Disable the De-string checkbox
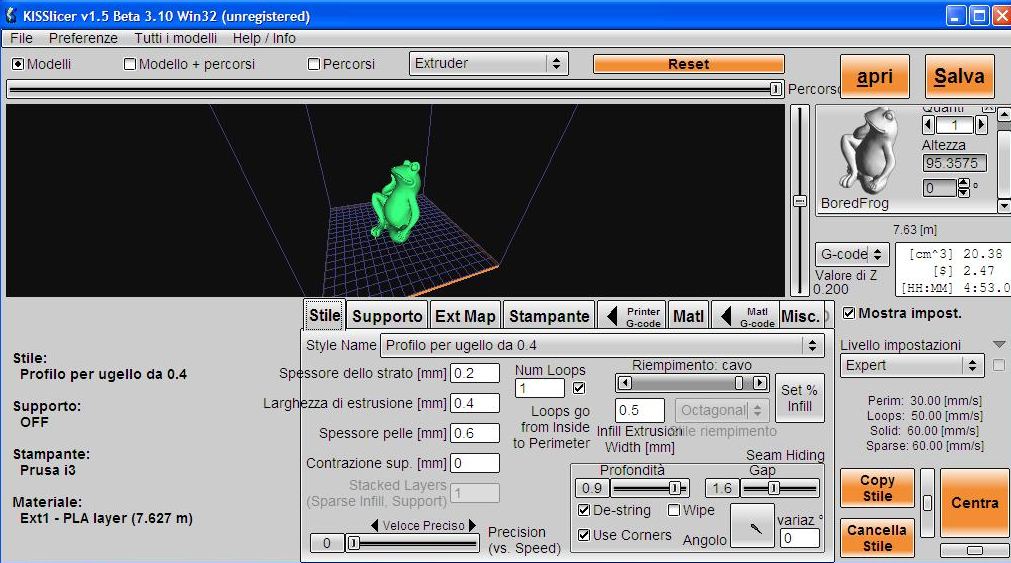1011x563 pixels. pyautogui.click(x=585, y=511)
